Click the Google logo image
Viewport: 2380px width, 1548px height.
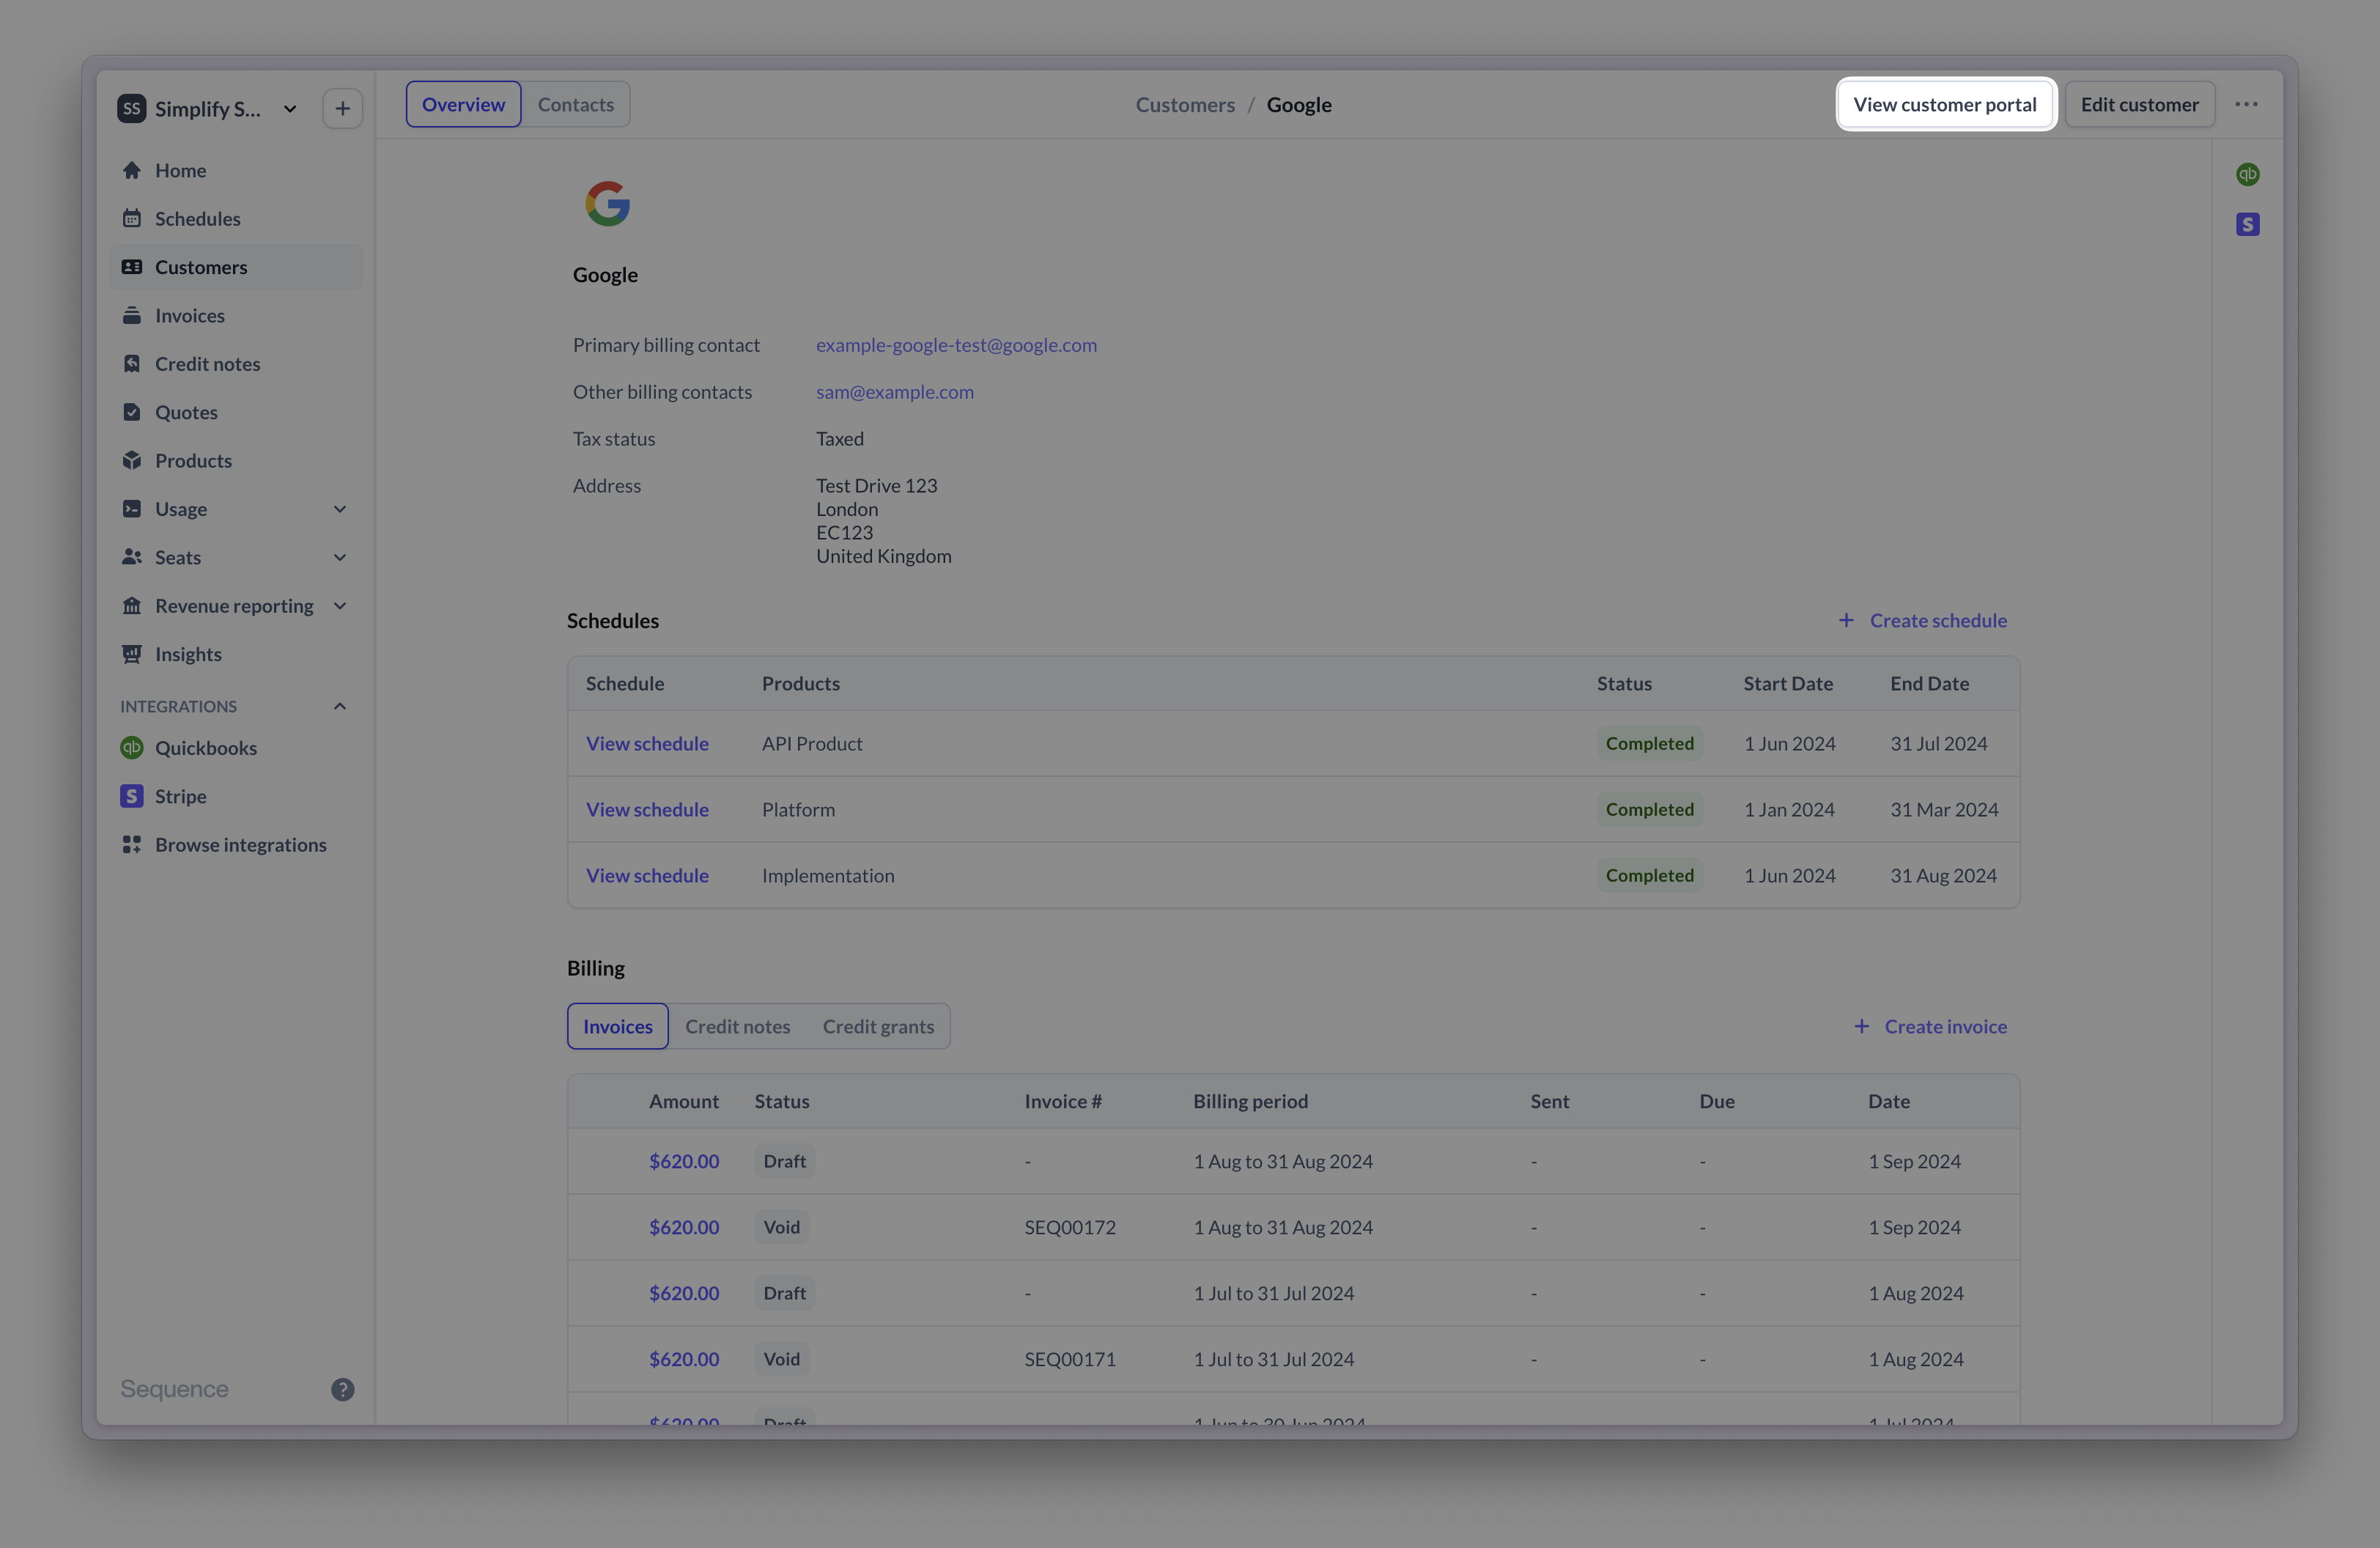tap(608, 203)
